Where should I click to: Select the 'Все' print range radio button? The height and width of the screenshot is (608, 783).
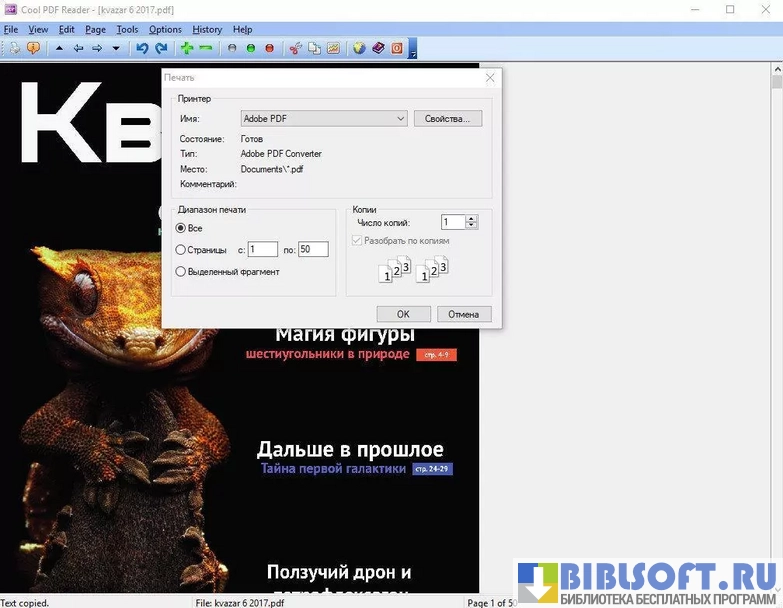(x=181, y=229)
